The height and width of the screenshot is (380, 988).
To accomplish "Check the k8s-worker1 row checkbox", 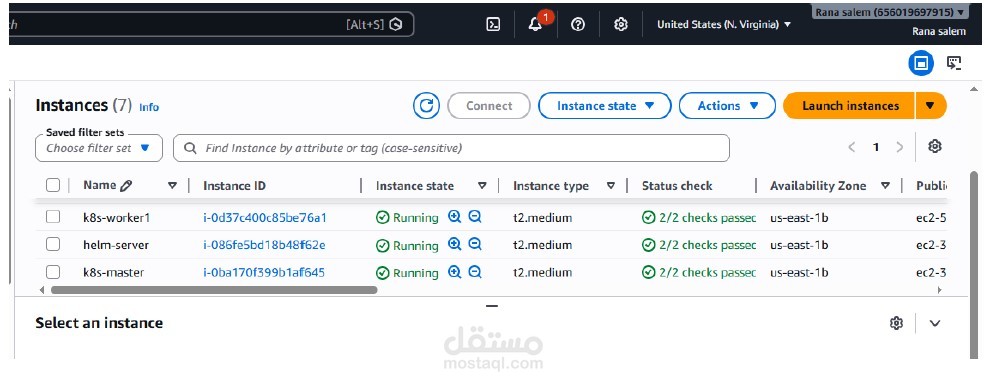I will point(53,217).
